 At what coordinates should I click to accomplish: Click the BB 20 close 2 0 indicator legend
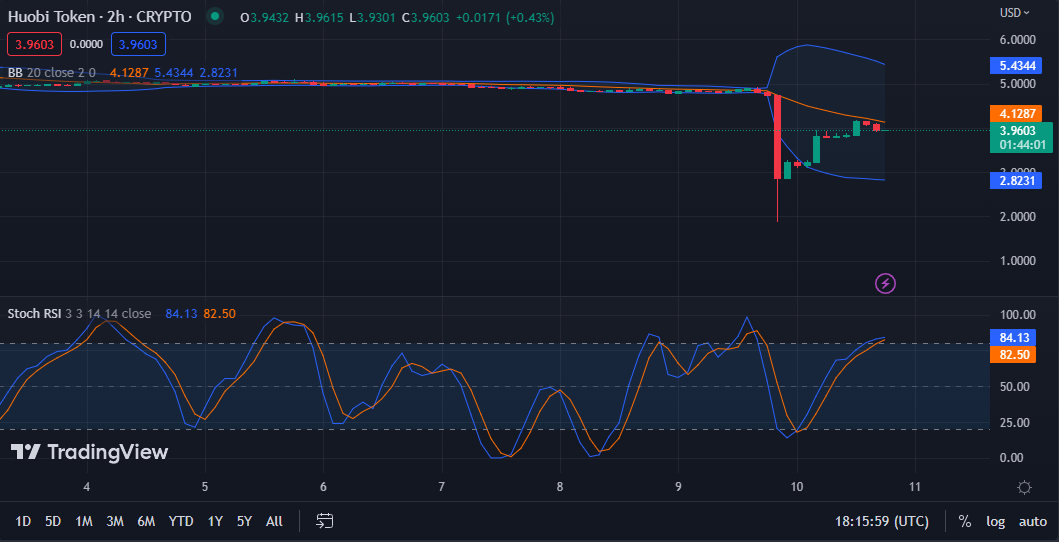click(x=52, y=72)
